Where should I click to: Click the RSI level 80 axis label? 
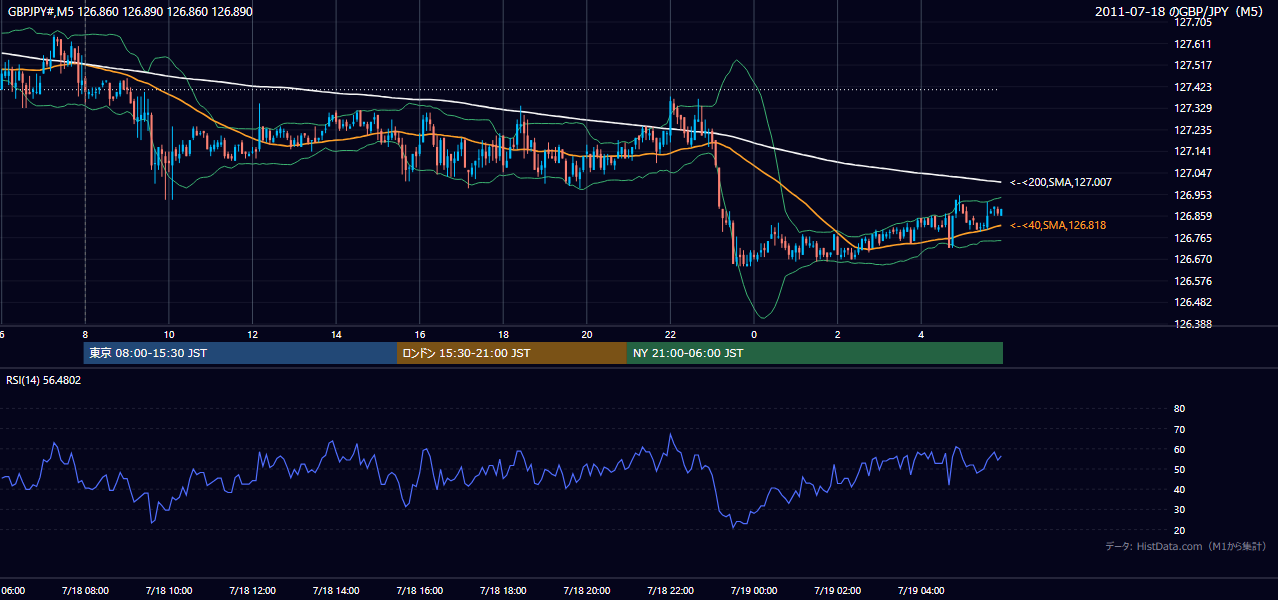(x=1179, y=409)
